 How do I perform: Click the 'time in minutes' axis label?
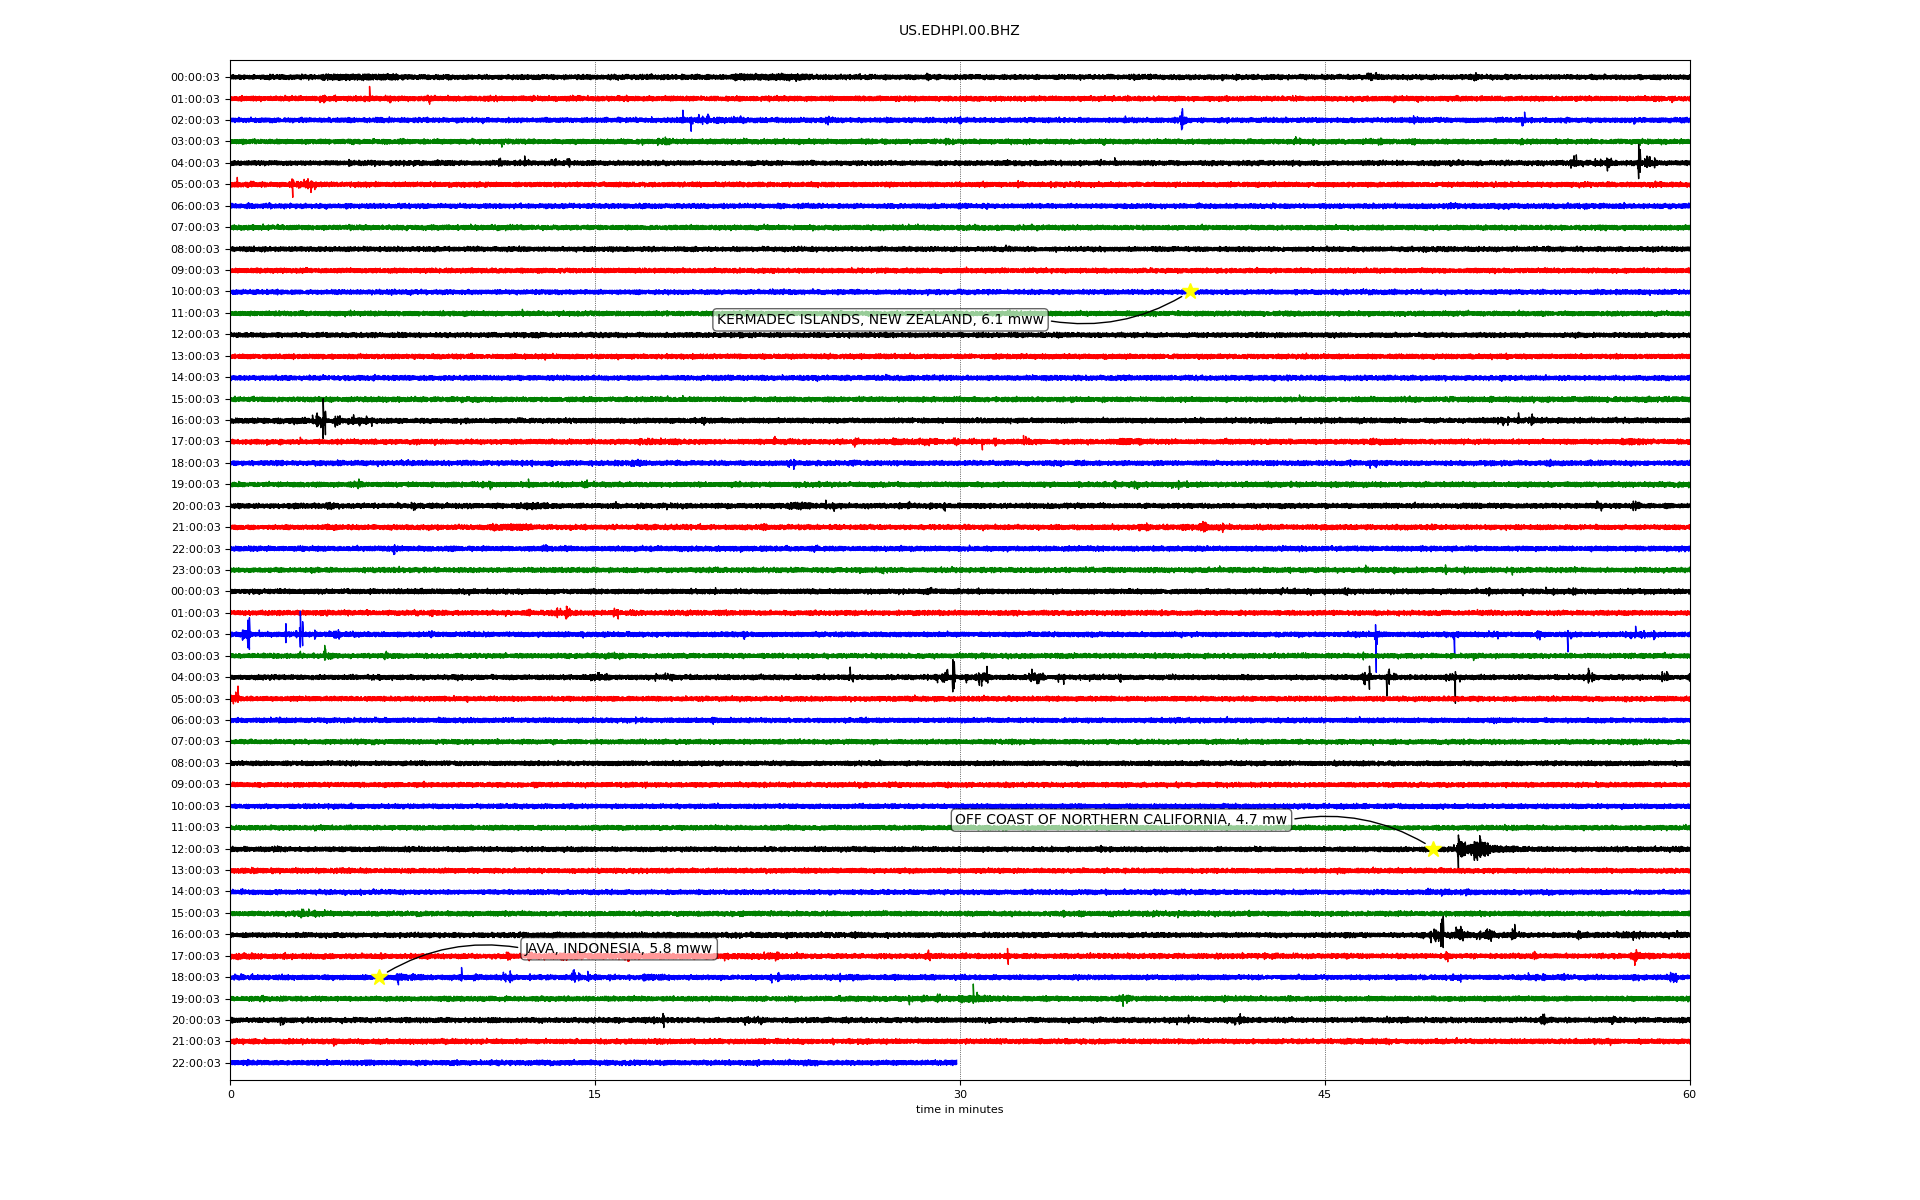pyautogui.click(x=959, y=1109)
